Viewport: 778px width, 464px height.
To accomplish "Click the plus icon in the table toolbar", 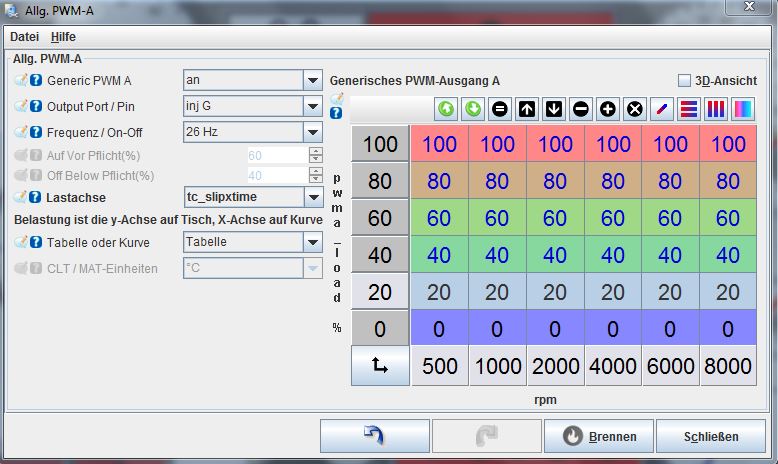I will coord(607,110).
